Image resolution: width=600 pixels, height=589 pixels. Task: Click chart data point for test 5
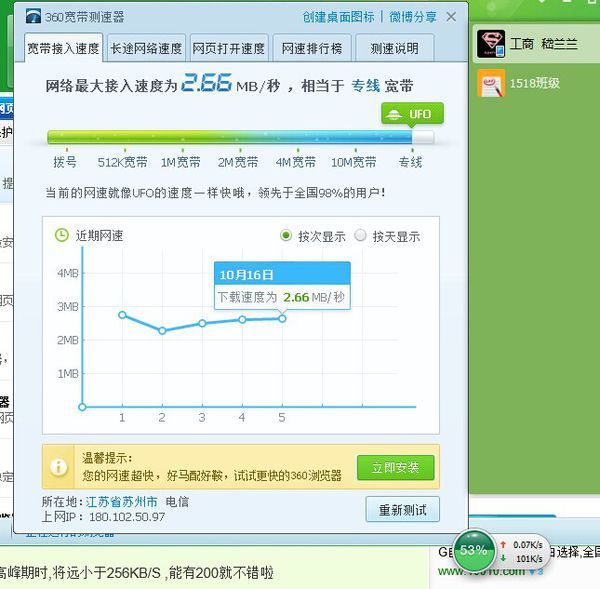pos(282,318)
